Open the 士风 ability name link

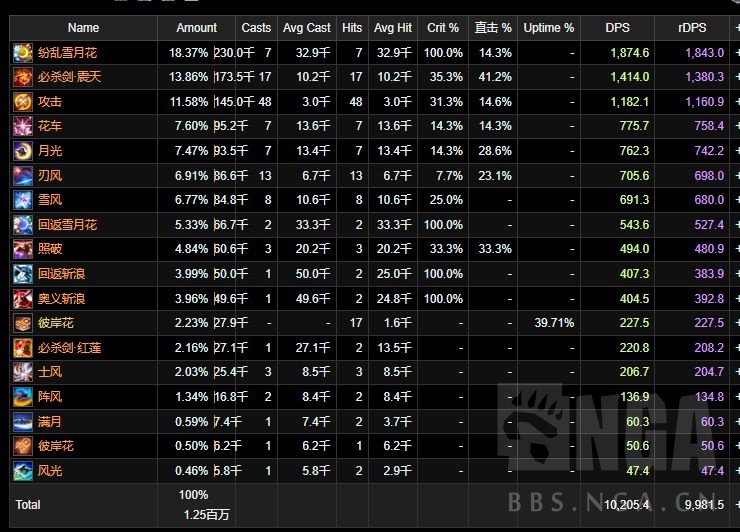(50, 372)
